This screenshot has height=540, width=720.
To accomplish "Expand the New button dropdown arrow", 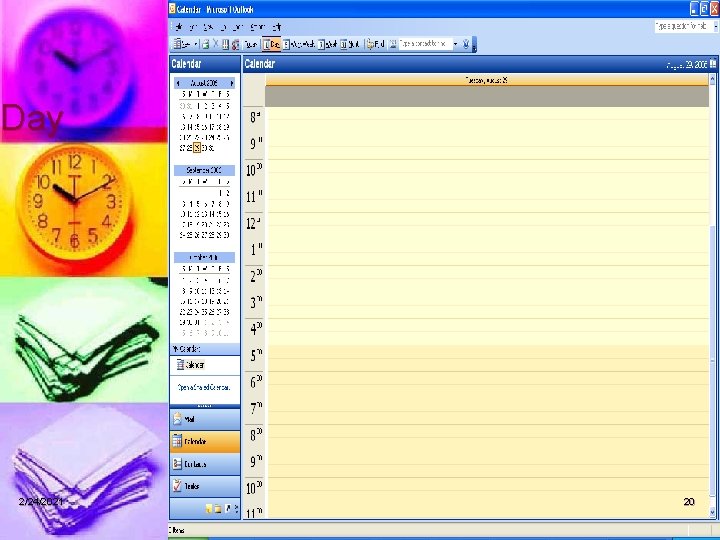I will [x=196, y=44].
